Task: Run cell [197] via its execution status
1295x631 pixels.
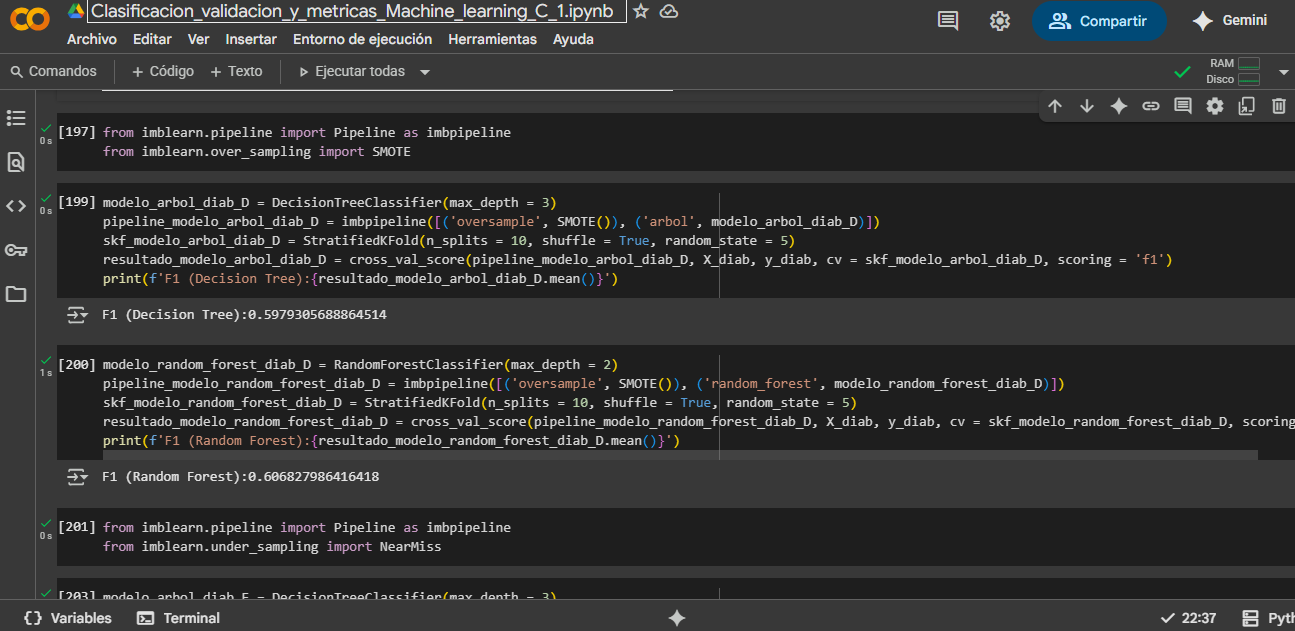Action: point(46,133)
